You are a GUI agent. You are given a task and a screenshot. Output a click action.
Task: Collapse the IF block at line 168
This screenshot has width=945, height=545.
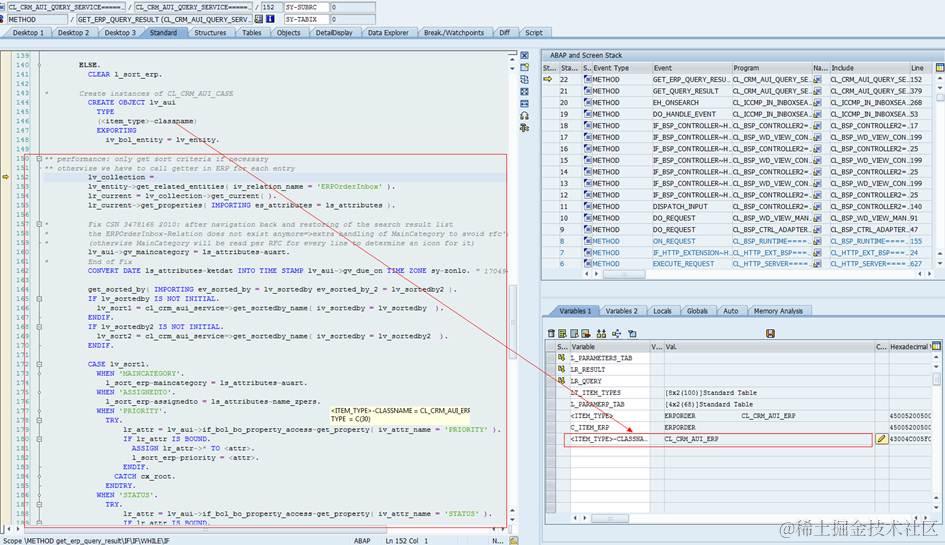pos(39,327)
